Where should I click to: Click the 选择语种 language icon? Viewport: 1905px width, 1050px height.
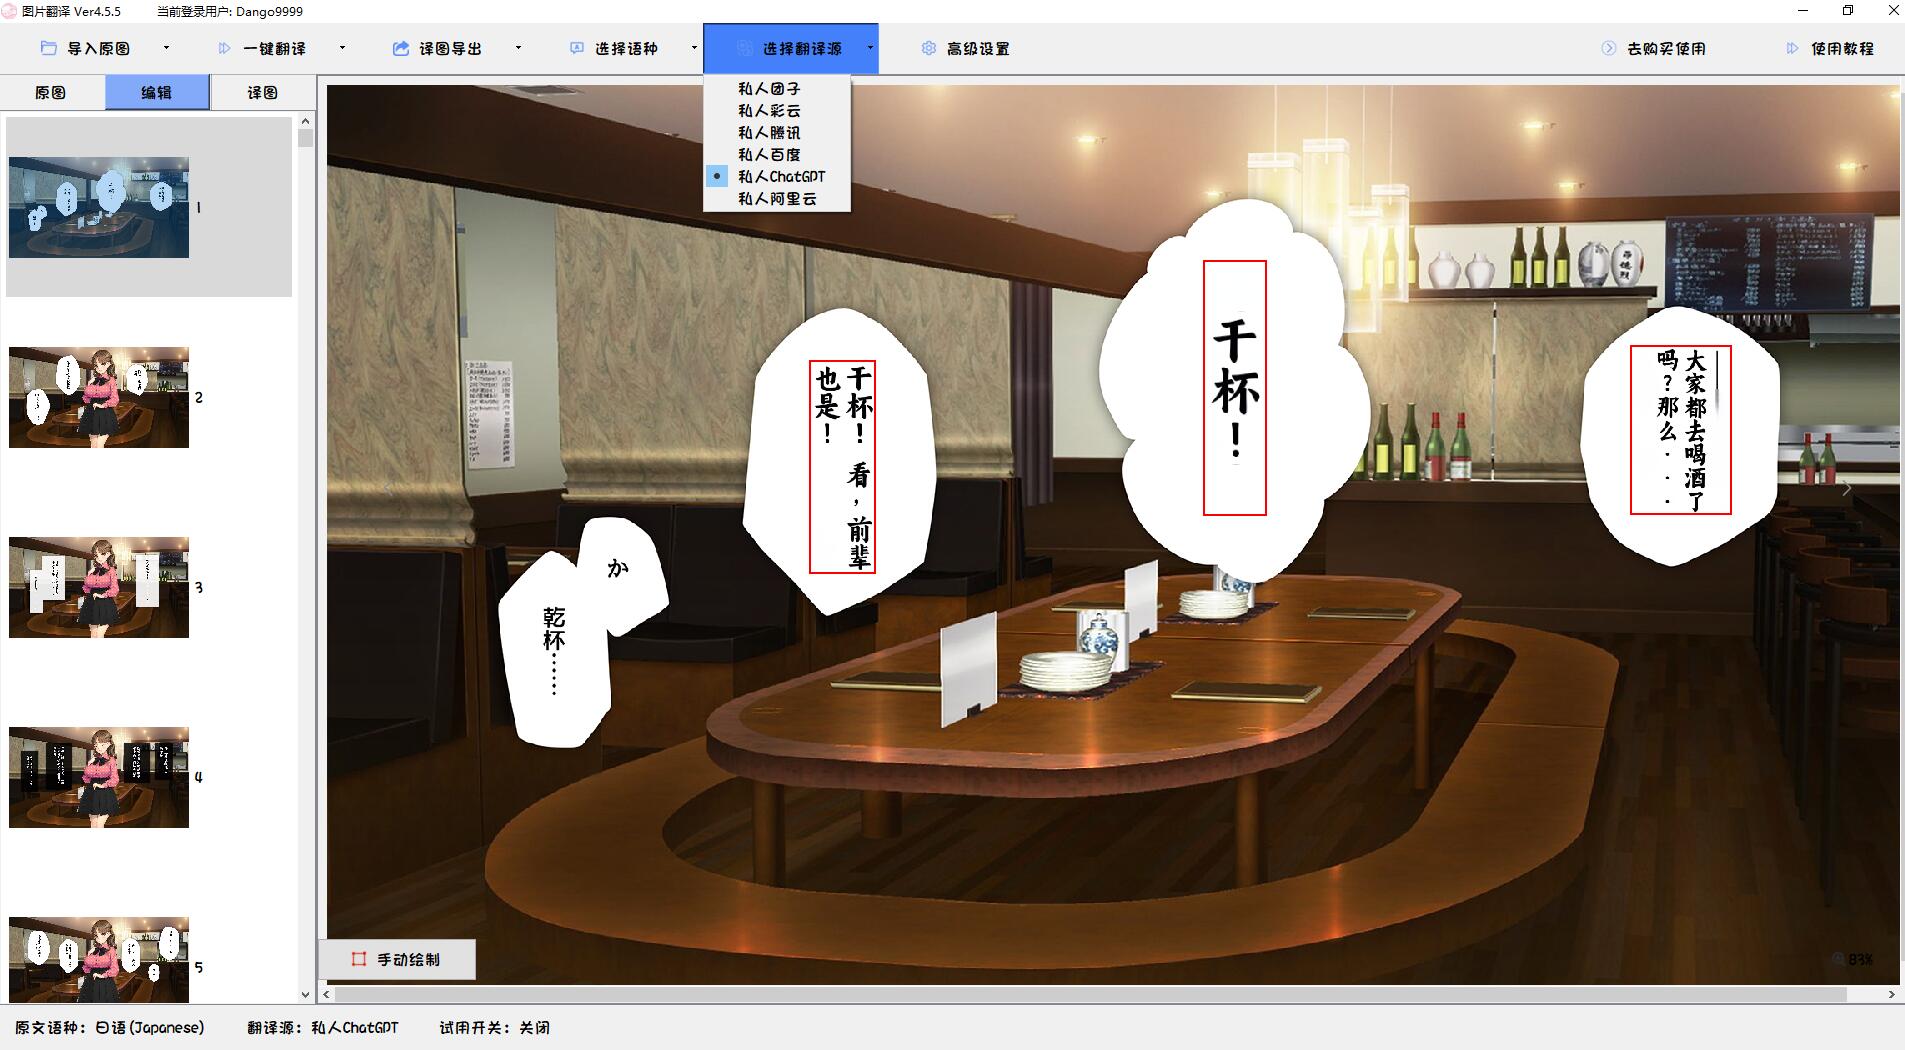pos(576,48)
